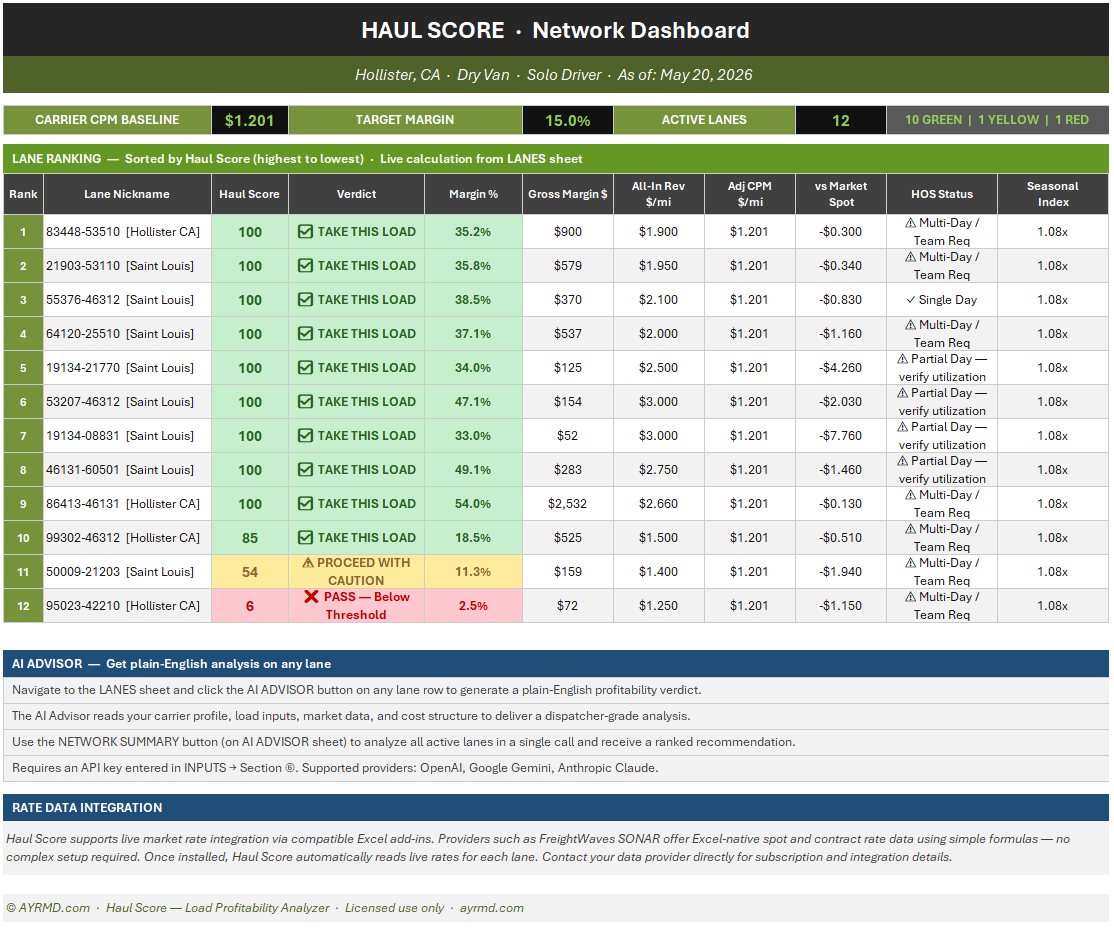Click the HOS warning triangle for lane 83448-53510
The width and height of the screenshot is (1114, 930).
tap(910, 223)
